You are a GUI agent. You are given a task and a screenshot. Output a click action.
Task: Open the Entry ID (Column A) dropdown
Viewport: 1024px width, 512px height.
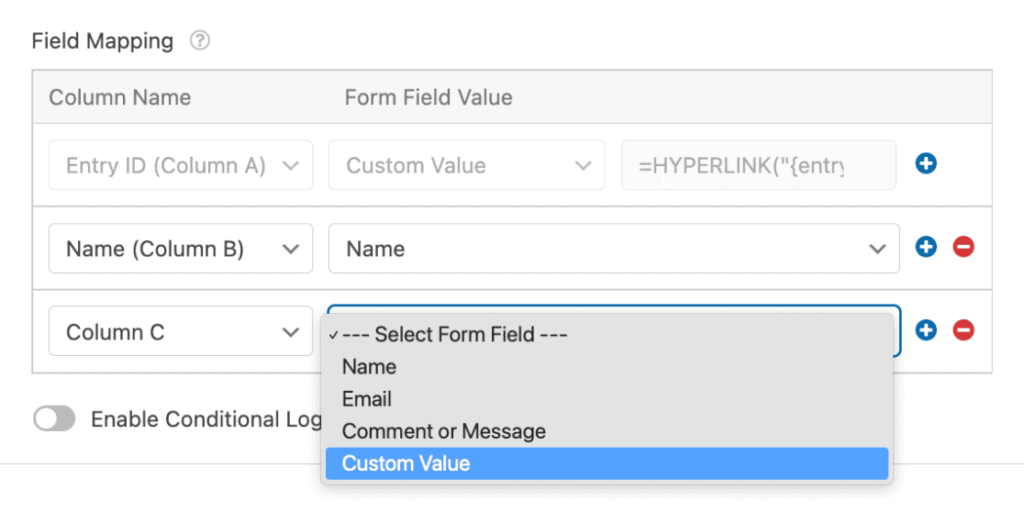181,165
